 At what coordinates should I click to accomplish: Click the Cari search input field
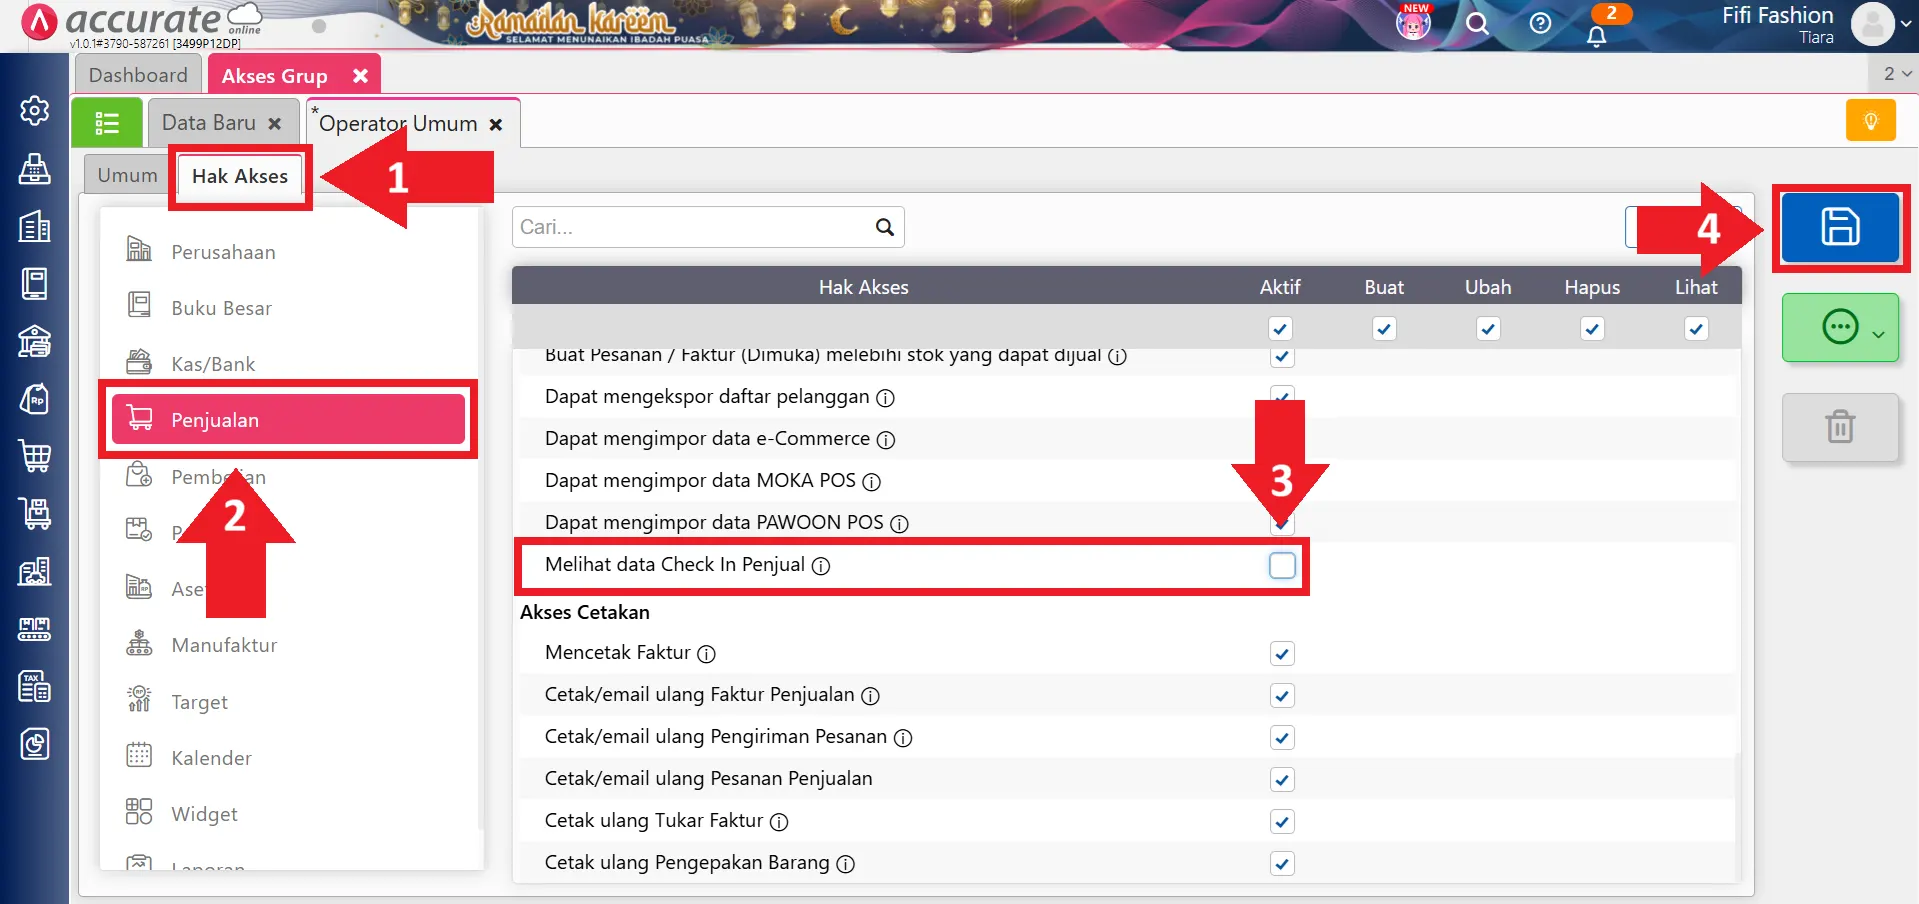click(x=692, y=227)
